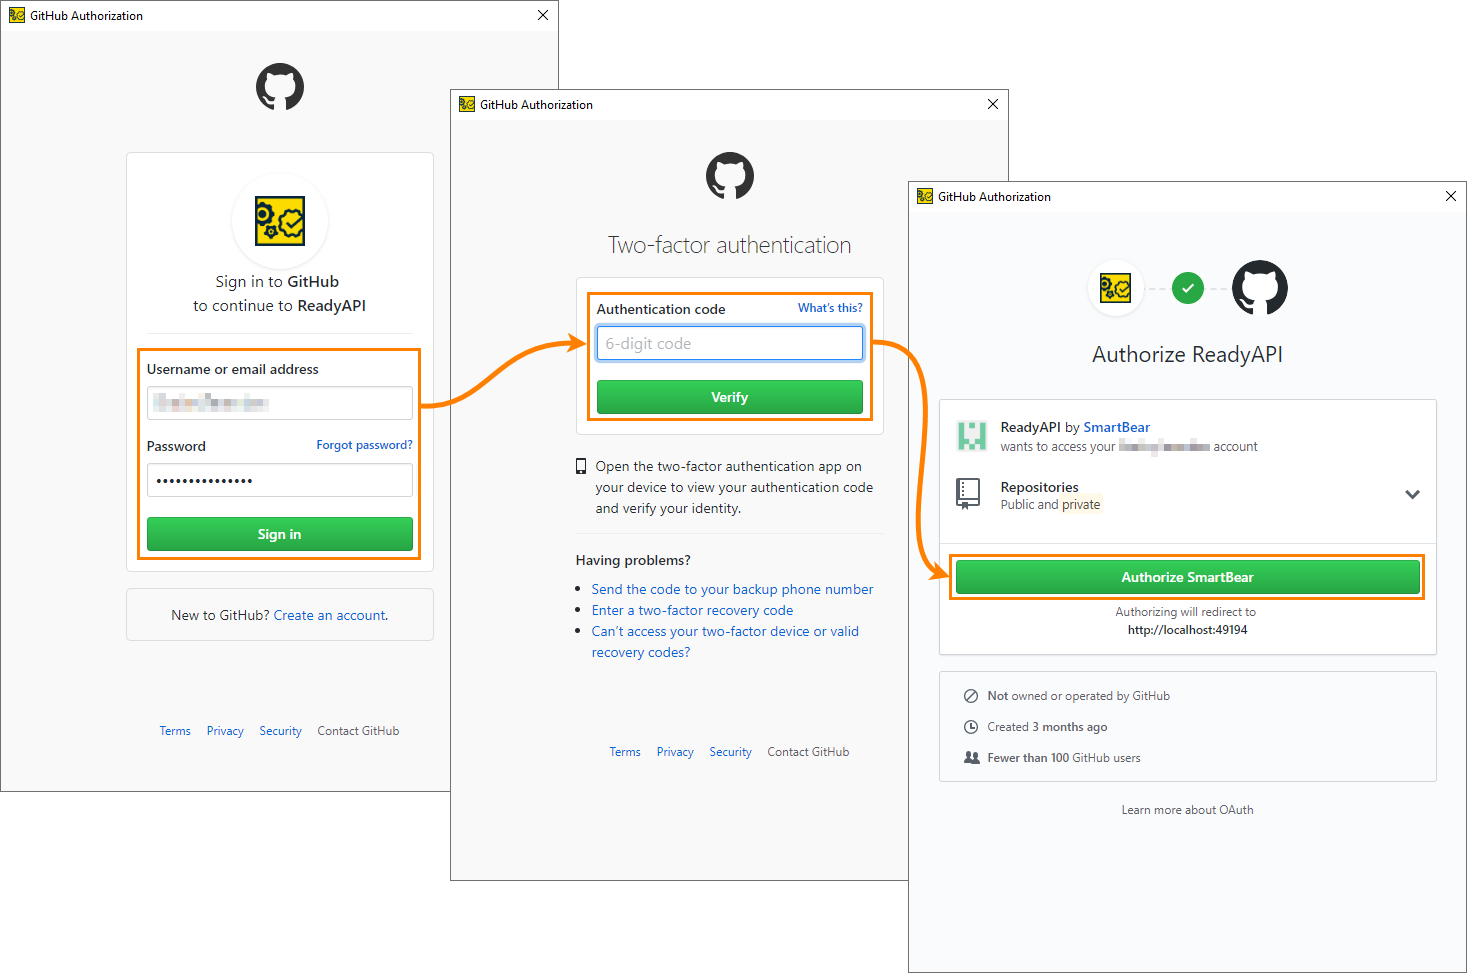Click the clock icon beside Created 3 months ago
The image size is (1467, 973).
970,727
